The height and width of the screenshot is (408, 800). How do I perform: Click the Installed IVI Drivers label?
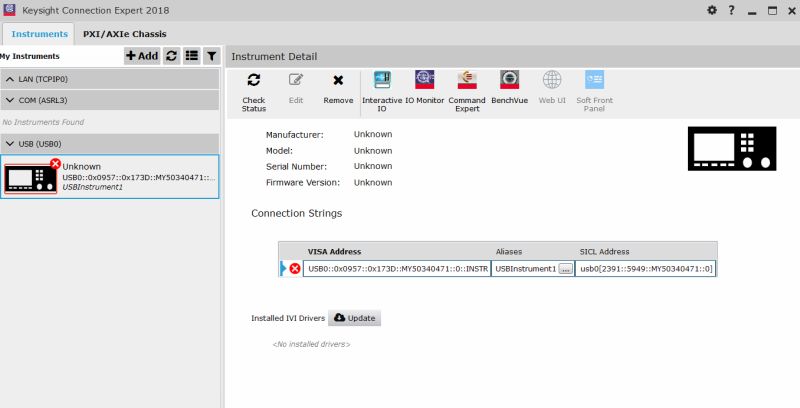tap(288, 318)
